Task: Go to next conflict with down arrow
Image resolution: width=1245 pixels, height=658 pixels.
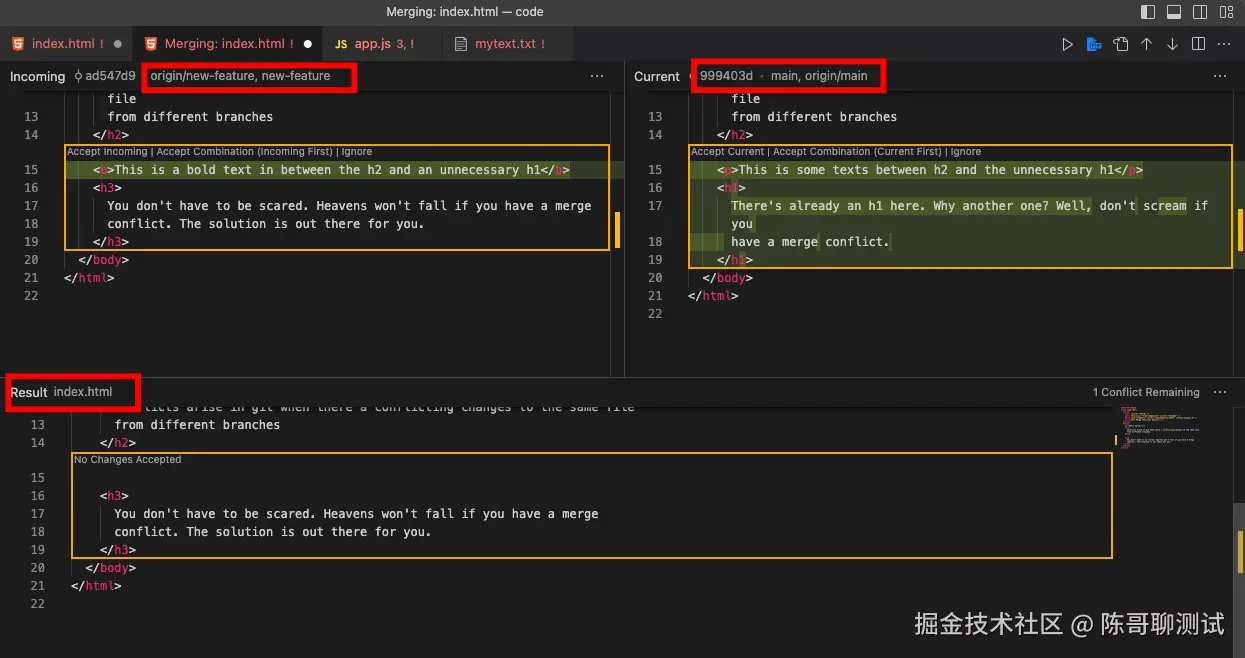Action: click(1173, 44)
